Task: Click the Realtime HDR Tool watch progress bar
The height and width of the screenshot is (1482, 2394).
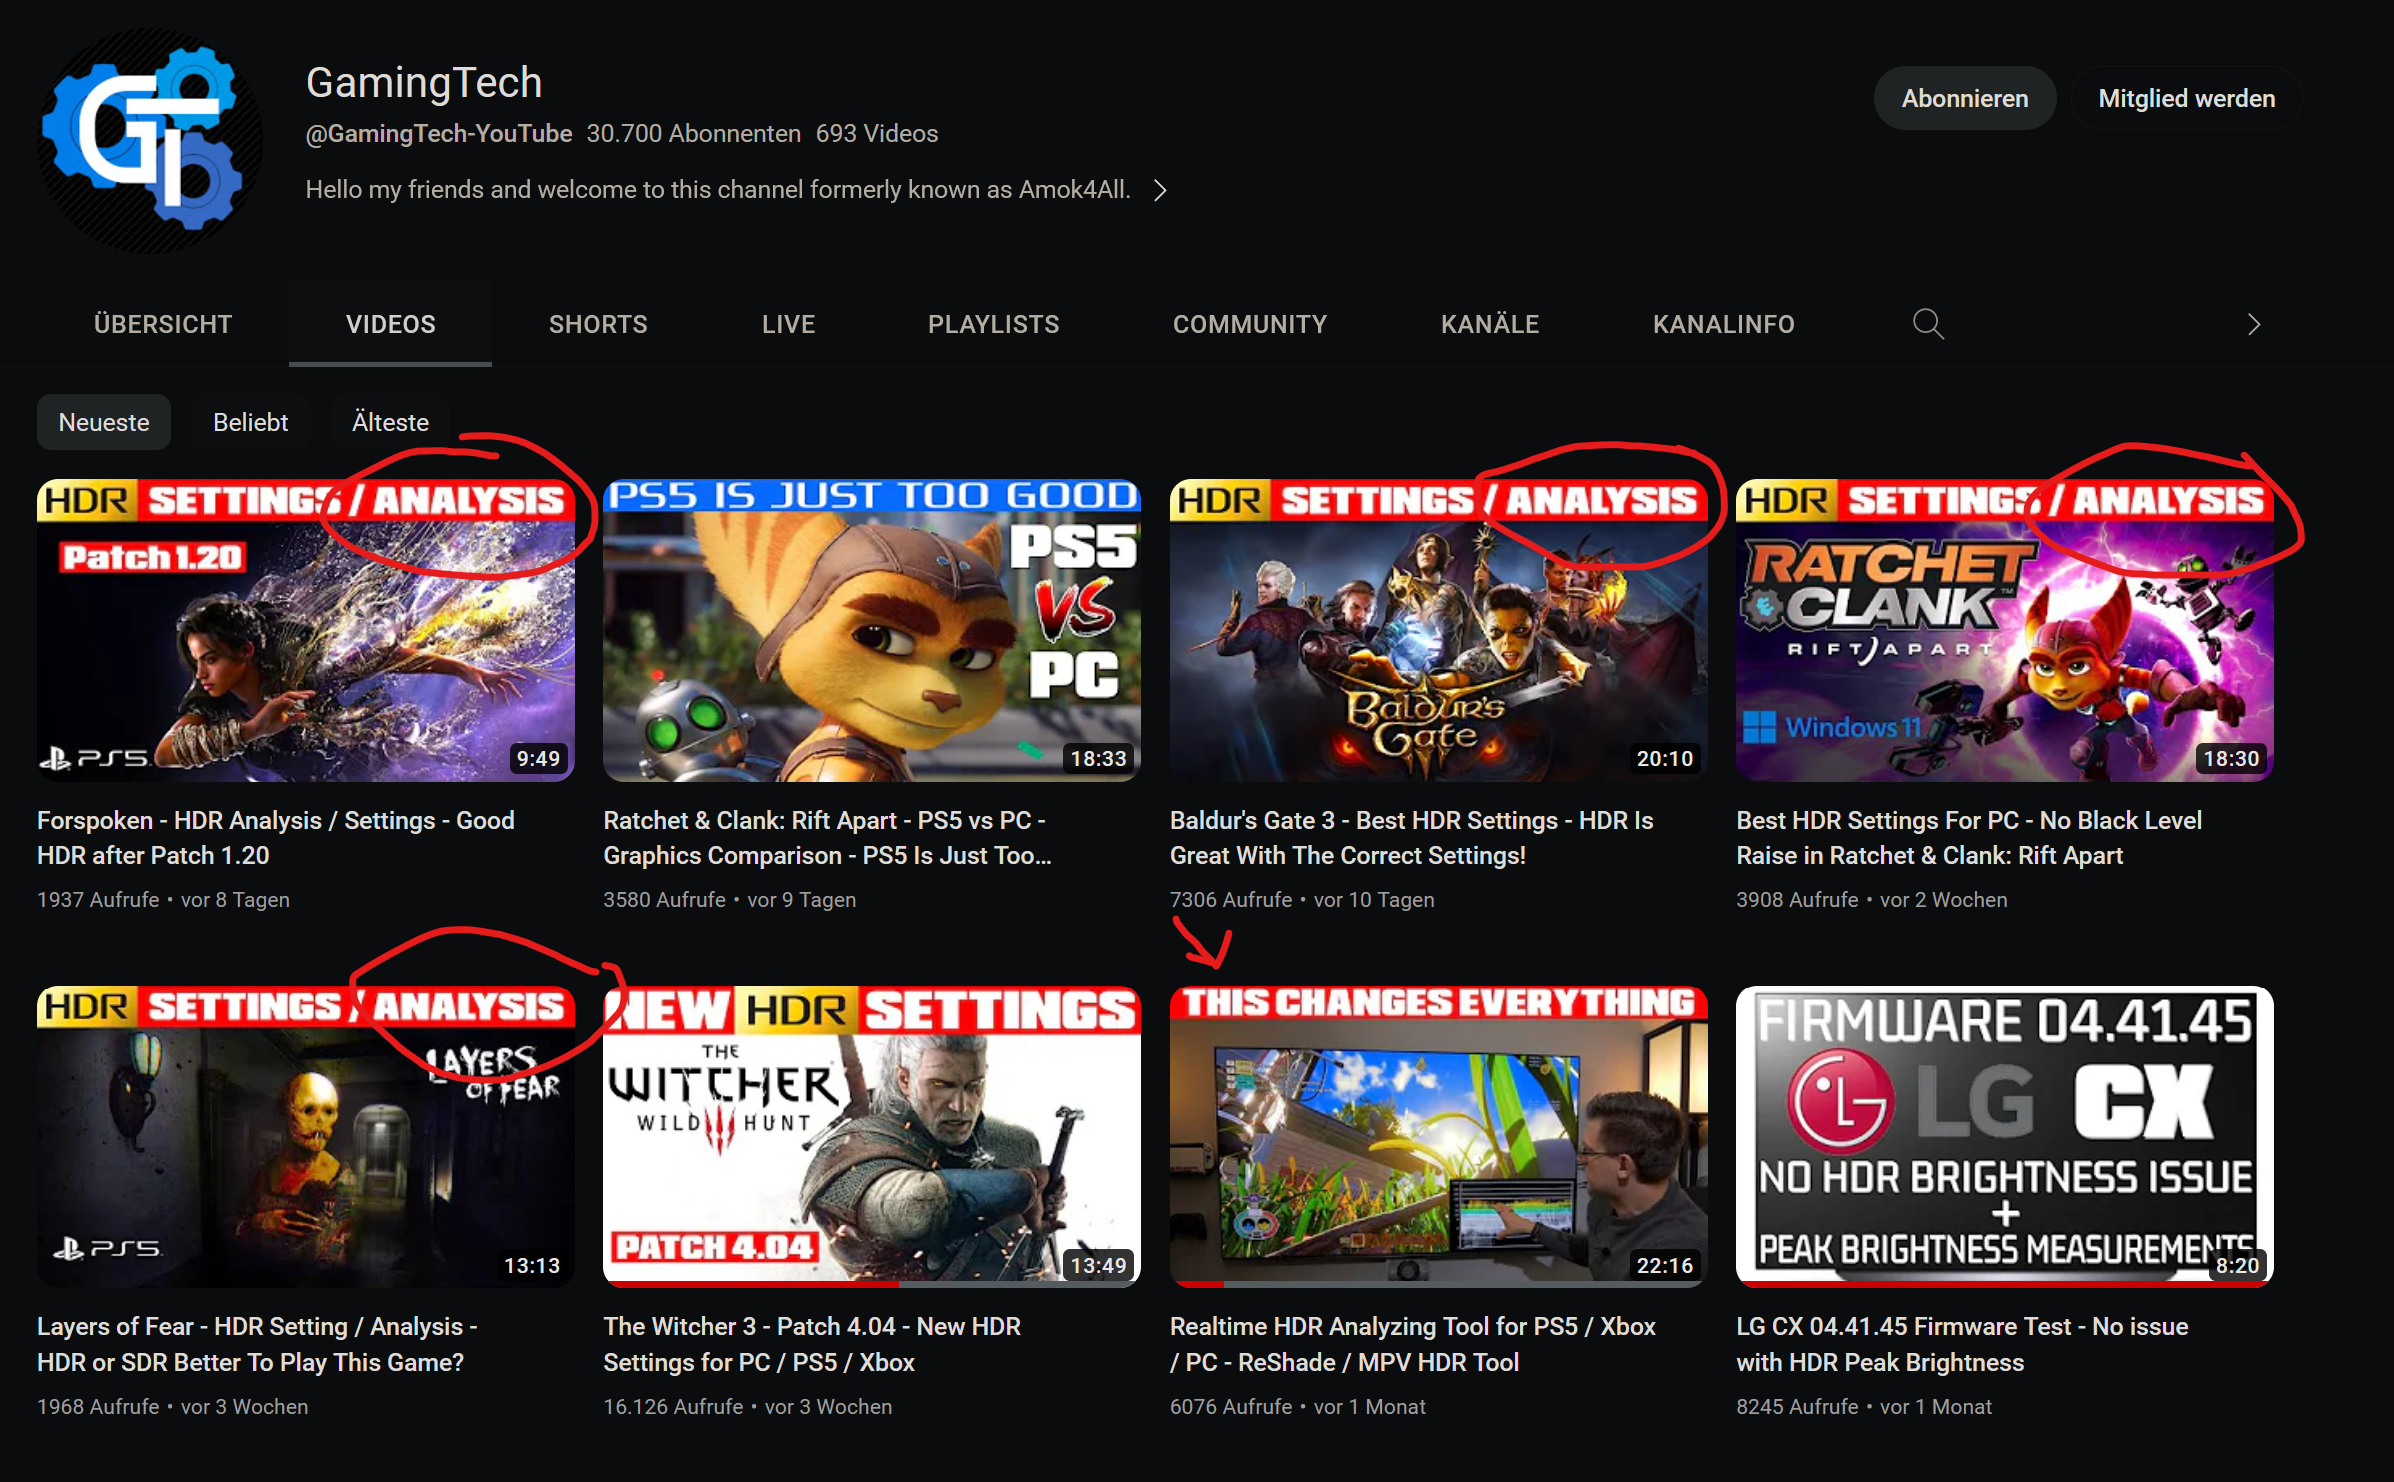Action: tap(1439, 1284)
